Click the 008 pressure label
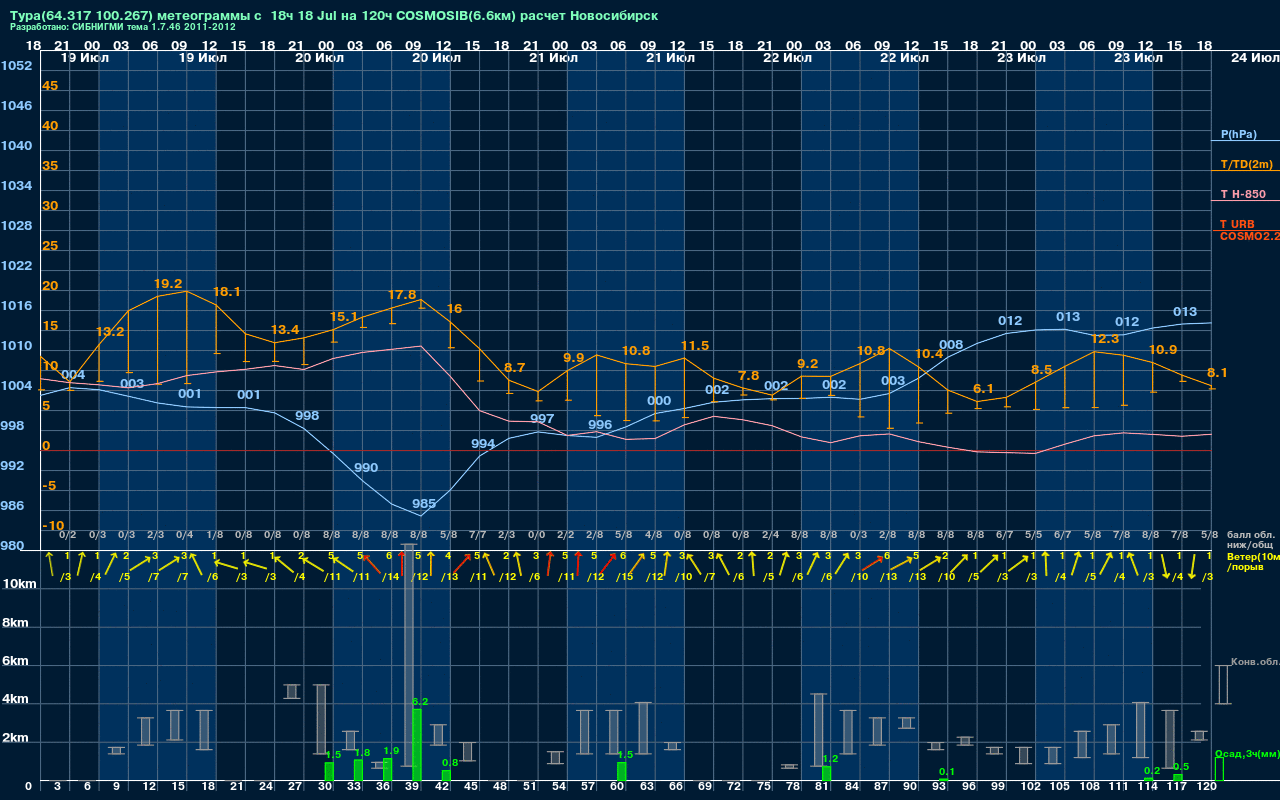The image size is (1280, 800). 951,345
